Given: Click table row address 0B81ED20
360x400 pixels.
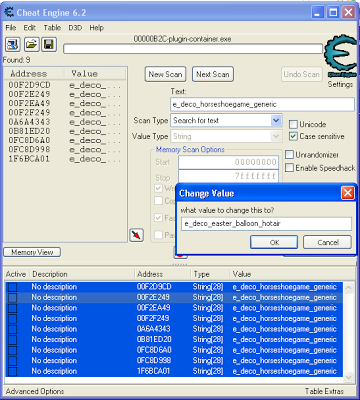Looking at the screenshot, I should pyautogui.click(x=174, y=340).
